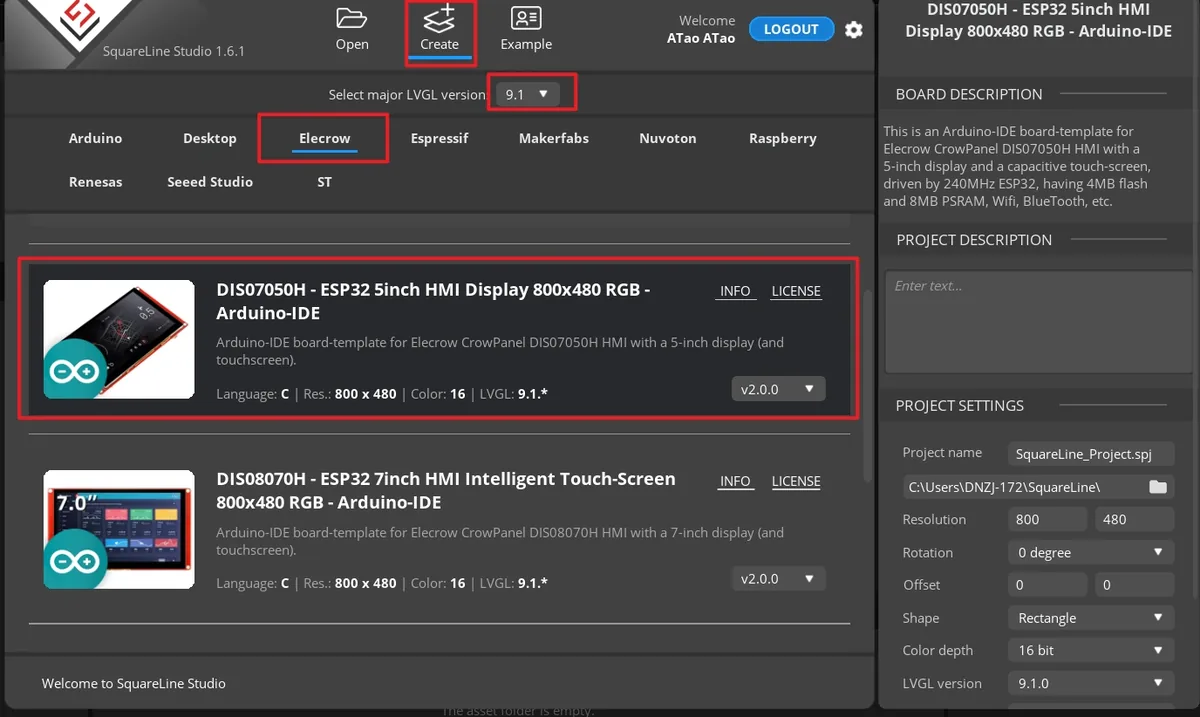
Task: Switch to the Espressif vendor tab
Action: coord(439,138)
